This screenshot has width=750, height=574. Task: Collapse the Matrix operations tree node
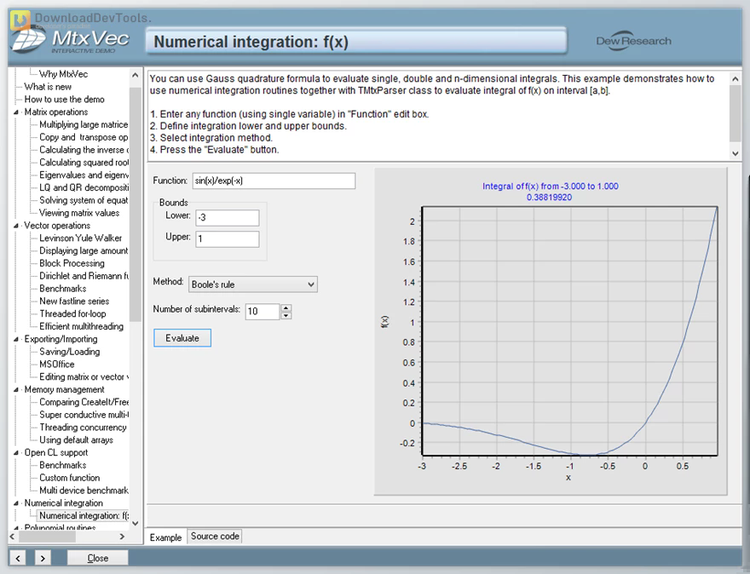(x=16, y=112)
